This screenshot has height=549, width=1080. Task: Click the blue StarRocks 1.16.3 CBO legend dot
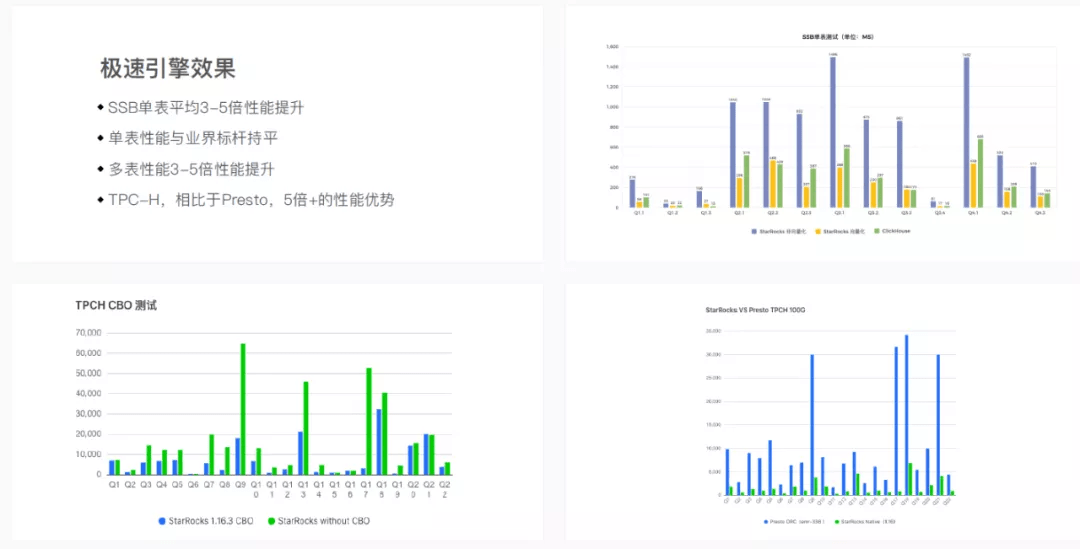(x=162, y=520)
